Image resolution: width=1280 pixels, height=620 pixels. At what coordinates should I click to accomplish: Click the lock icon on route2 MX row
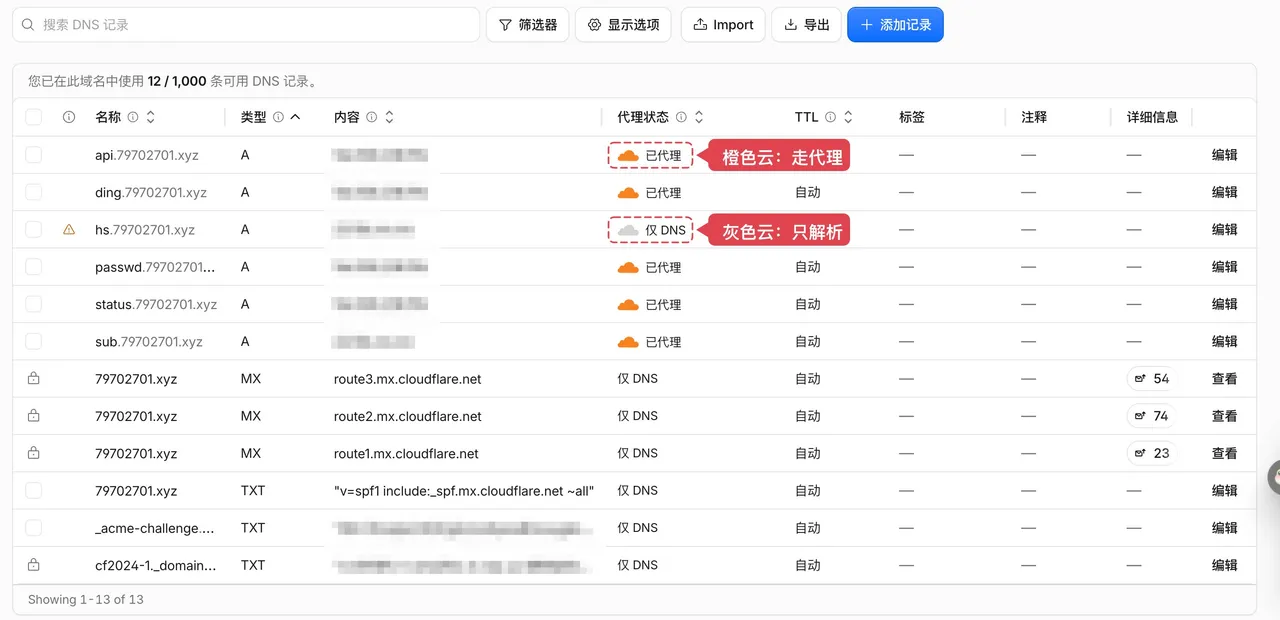[x=34, y=415]
